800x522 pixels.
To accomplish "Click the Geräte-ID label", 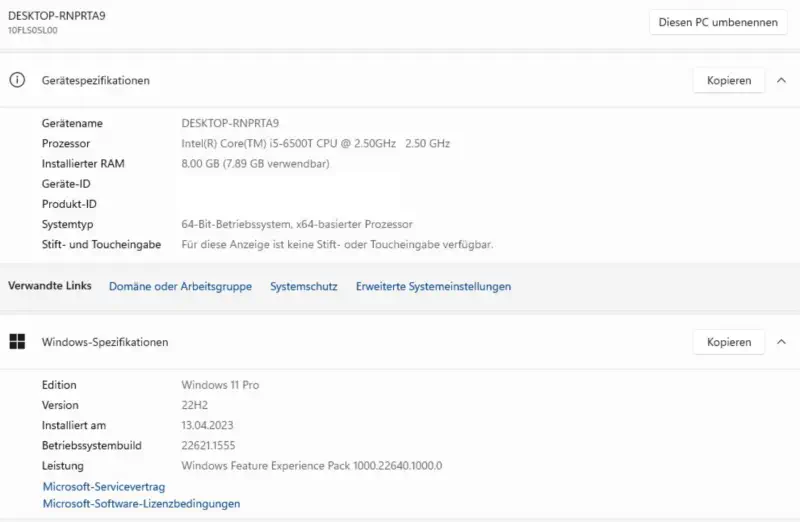I will click(66, 184).
